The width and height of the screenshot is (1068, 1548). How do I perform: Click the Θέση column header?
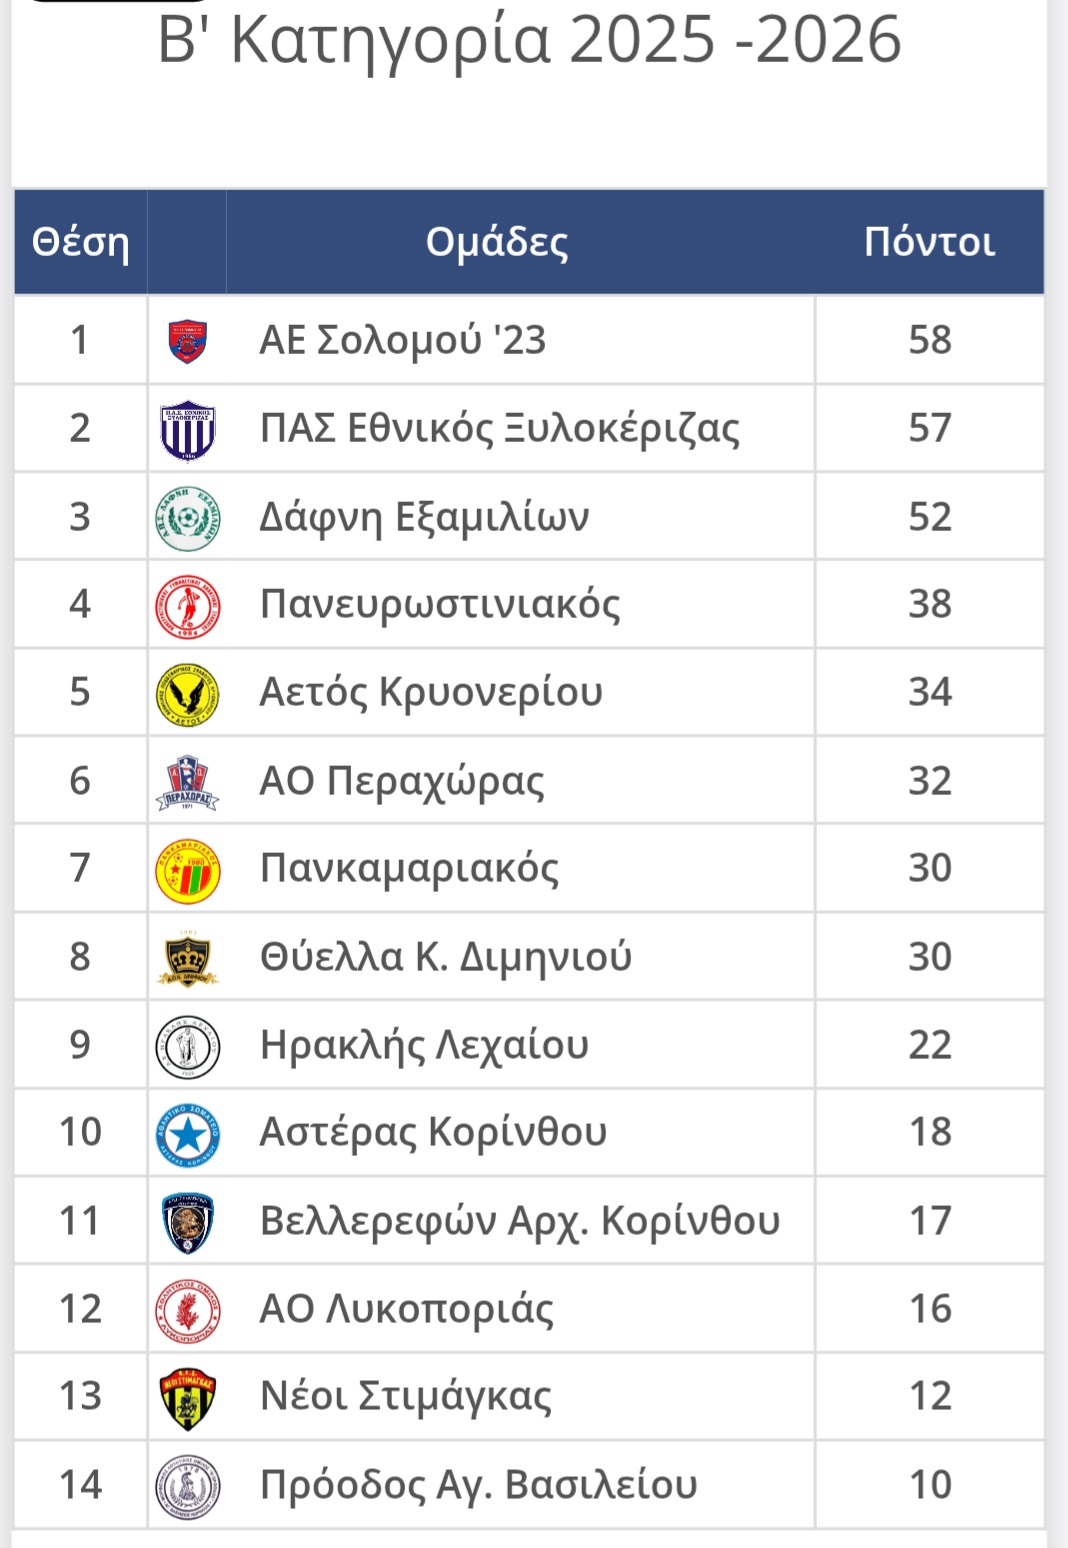81,242
